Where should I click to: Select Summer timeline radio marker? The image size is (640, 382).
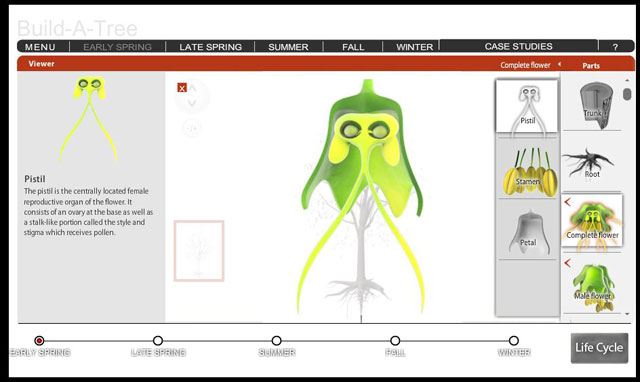point(276,340)
